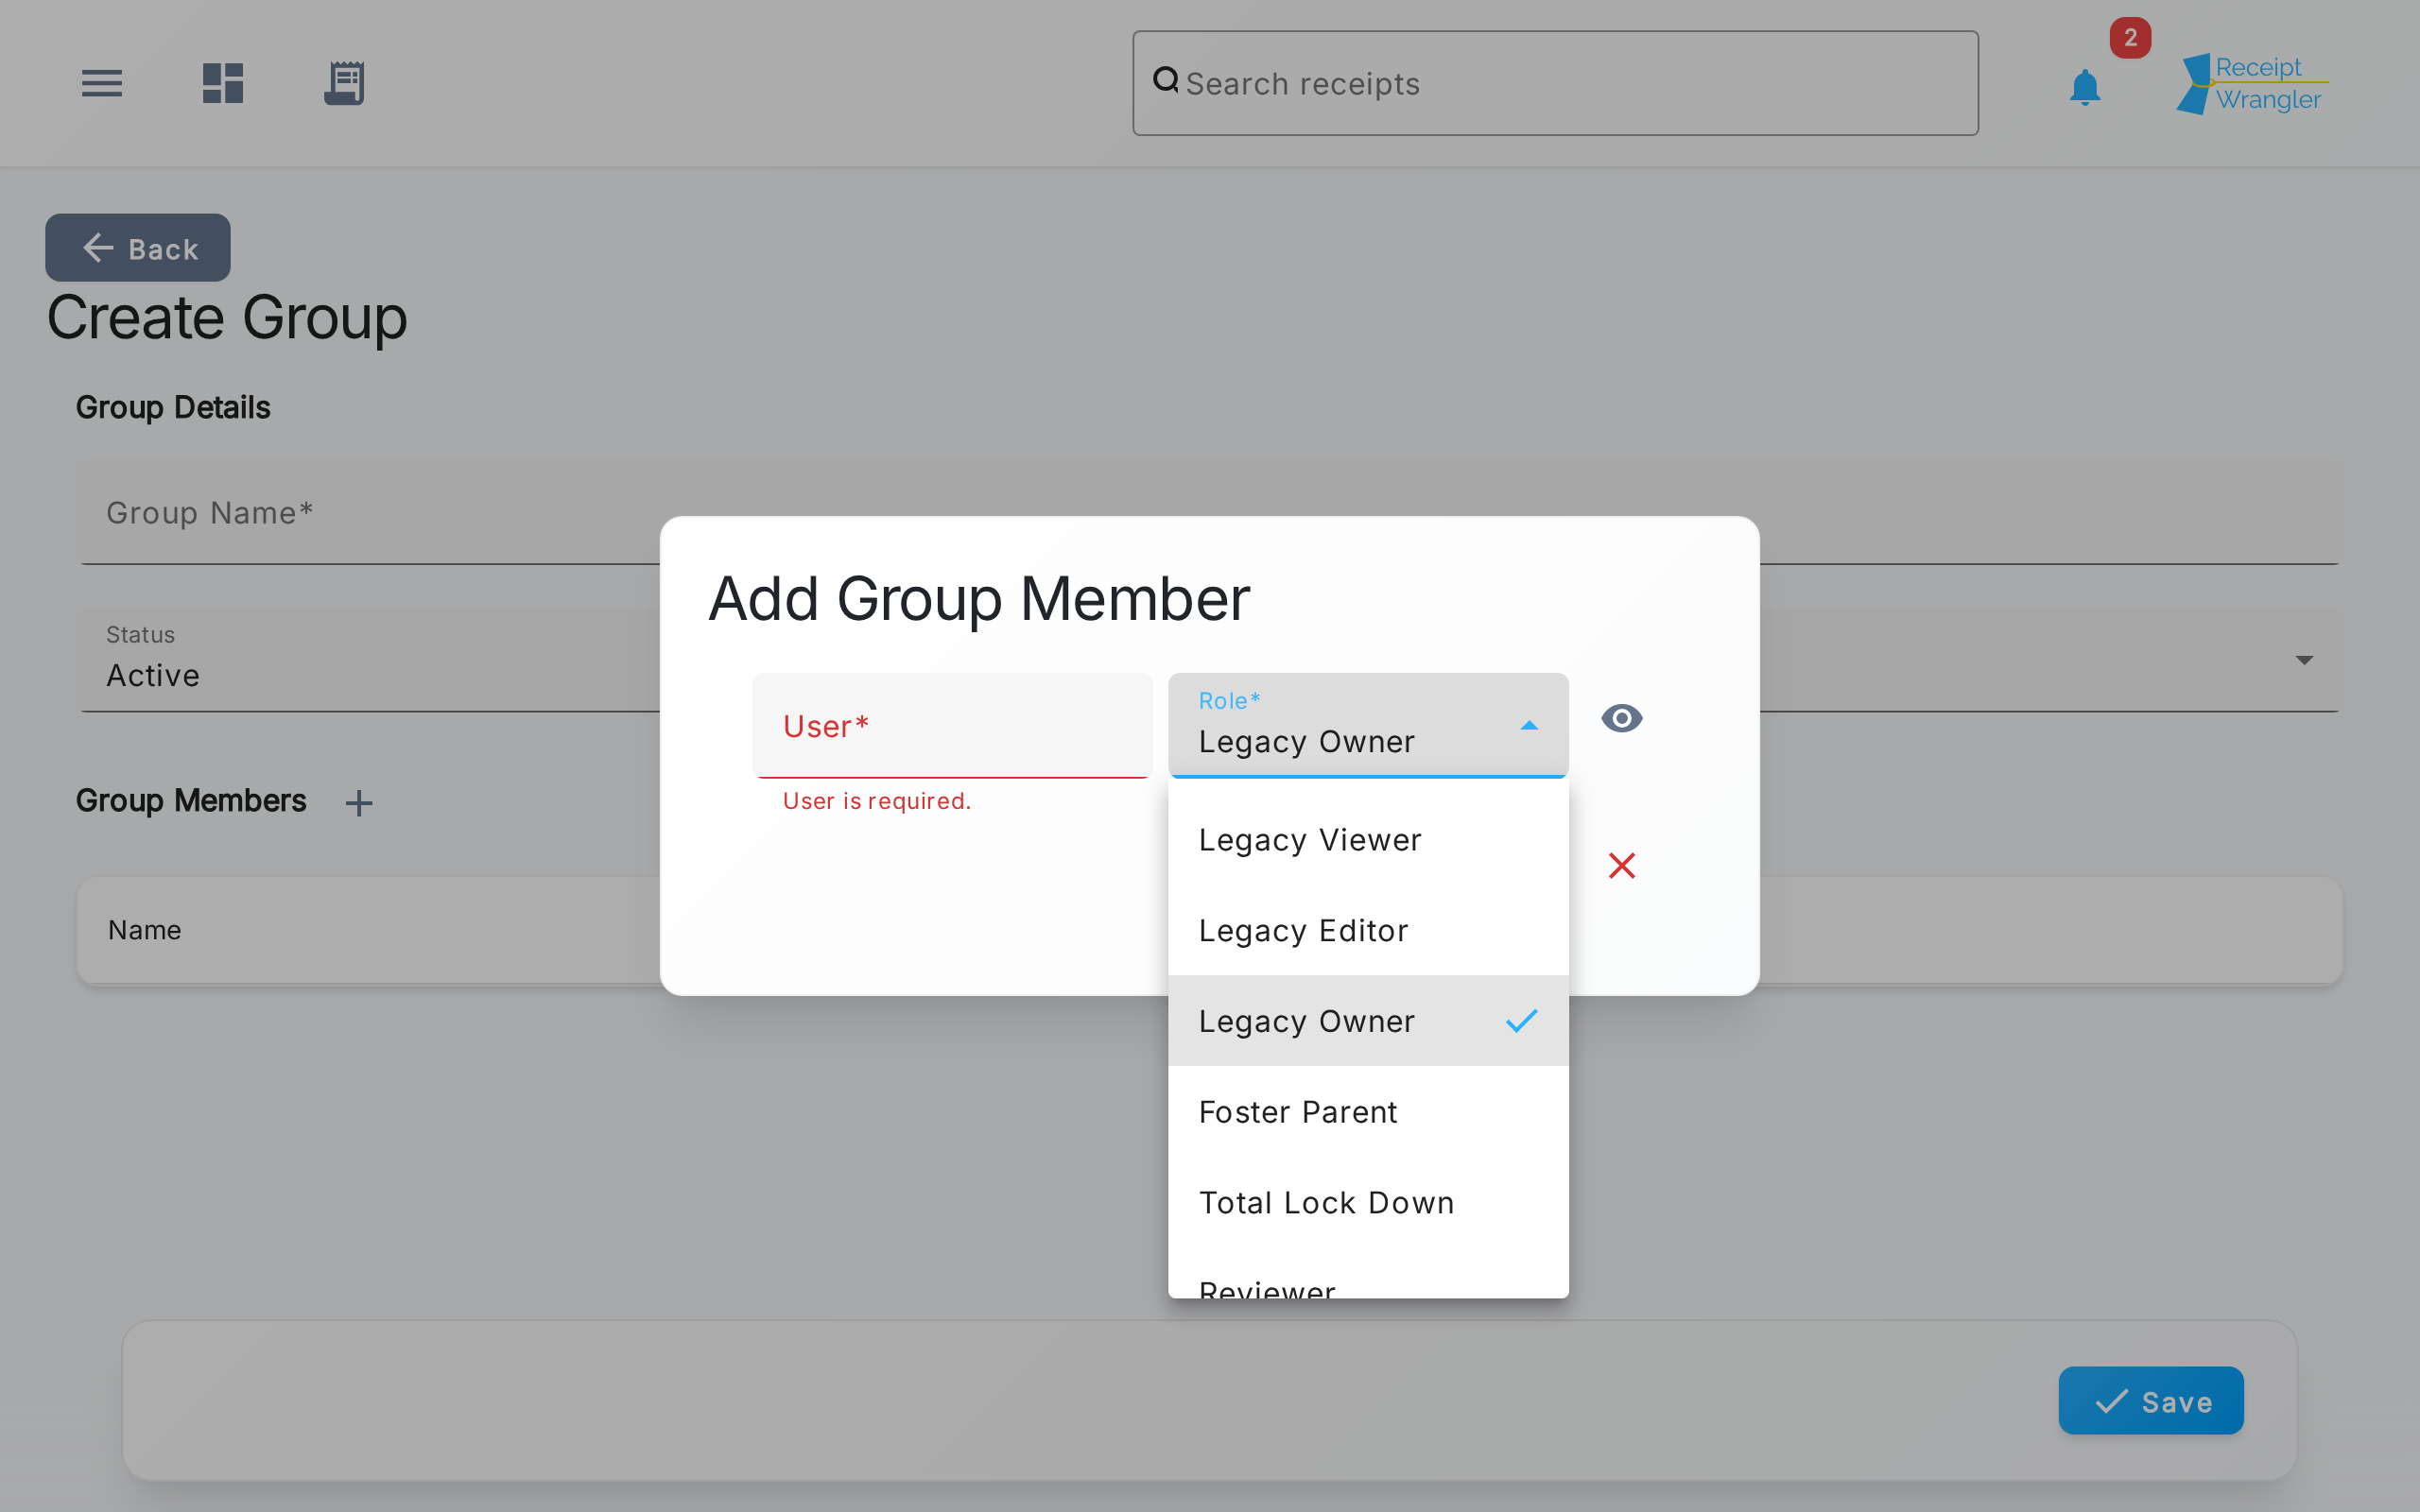Go back with the Back button
The image size is (2420, 1512).
[138, 247]
